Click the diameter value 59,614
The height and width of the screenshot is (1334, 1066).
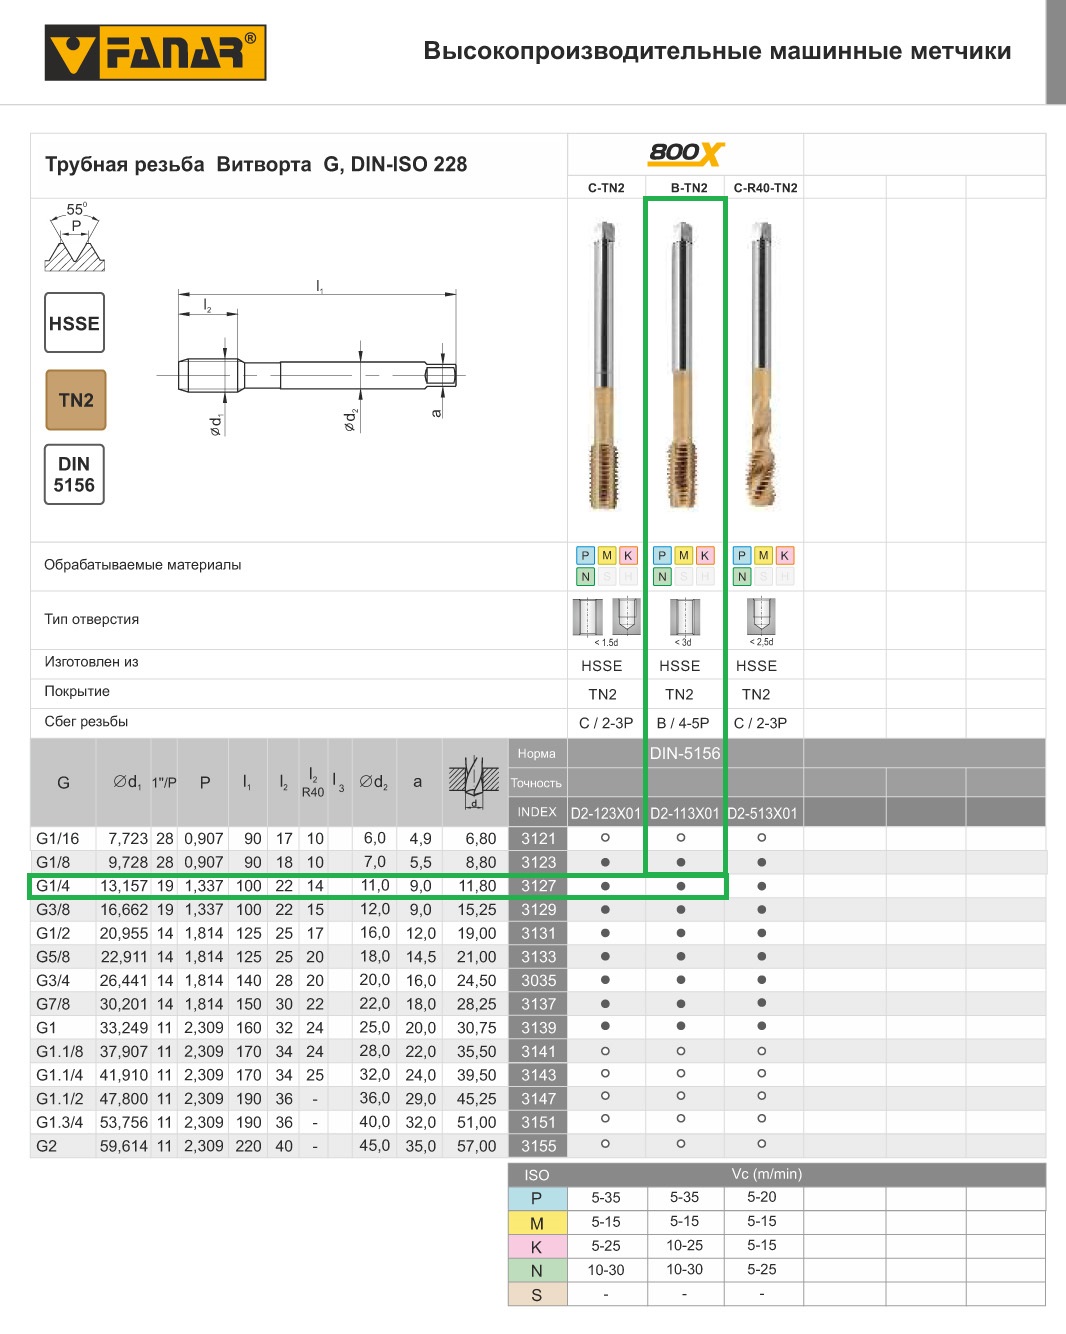(124, 1146)
